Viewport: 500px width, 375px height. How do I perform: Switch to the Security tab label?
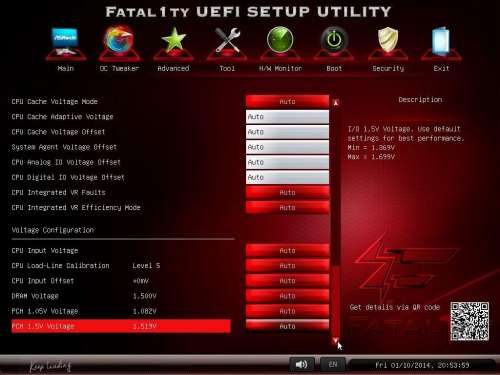click(388, 68)
